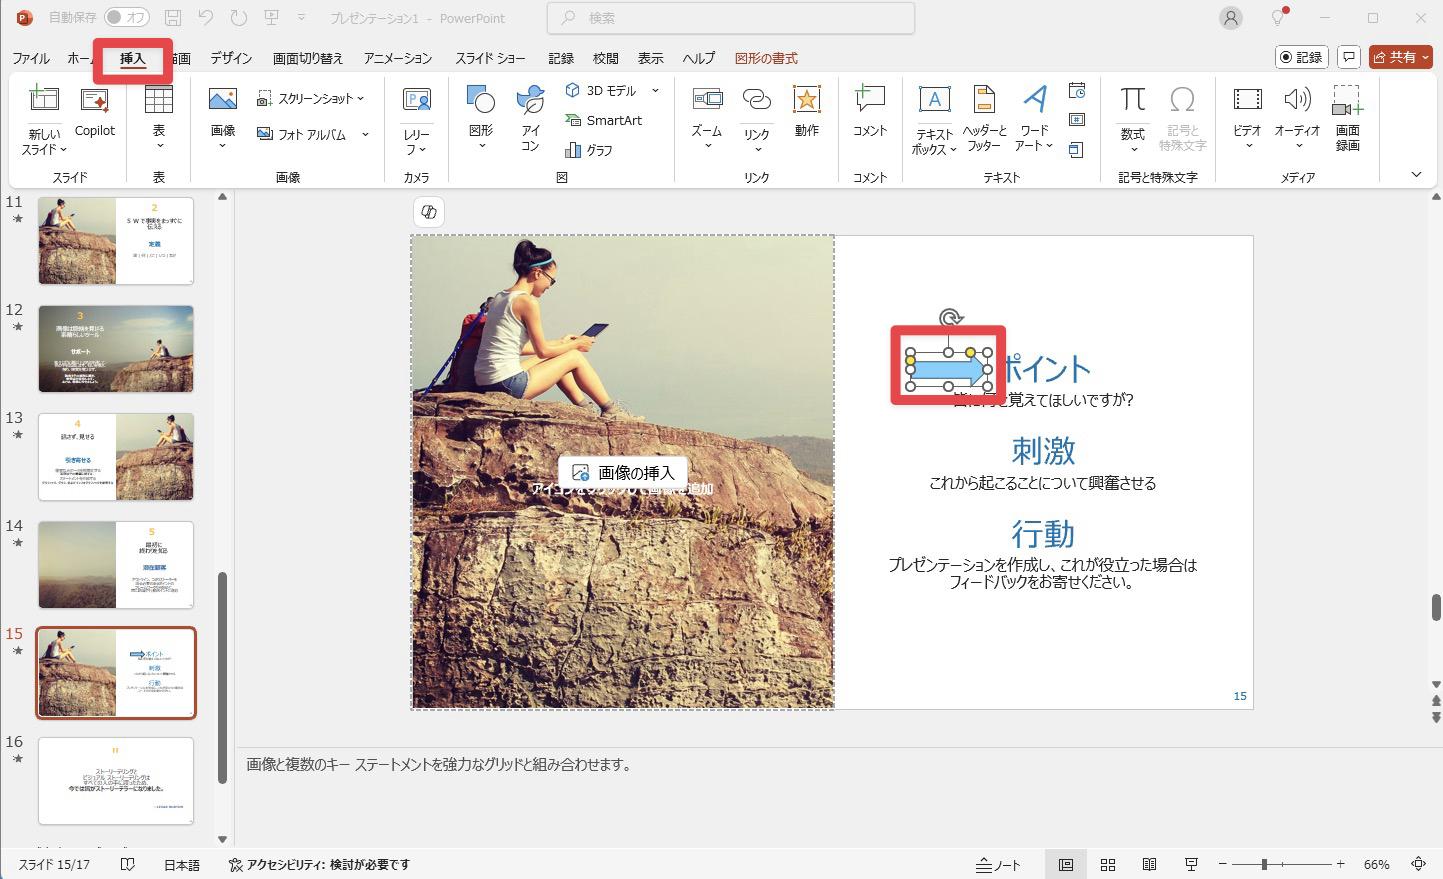1443x879 pixels.
Task: Open the Shapes (図形) gallery
Action: (481, 118)
